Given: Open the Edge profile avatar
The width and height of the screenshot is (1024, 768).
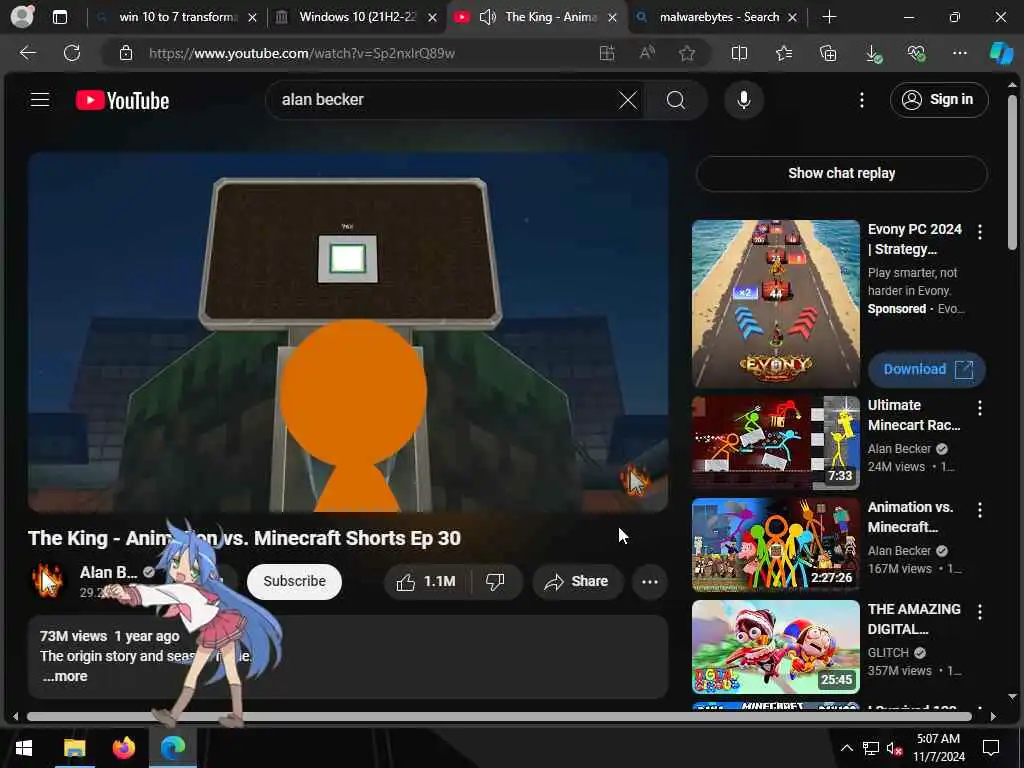Looking at the screenshot, I should tap(22, 16).
